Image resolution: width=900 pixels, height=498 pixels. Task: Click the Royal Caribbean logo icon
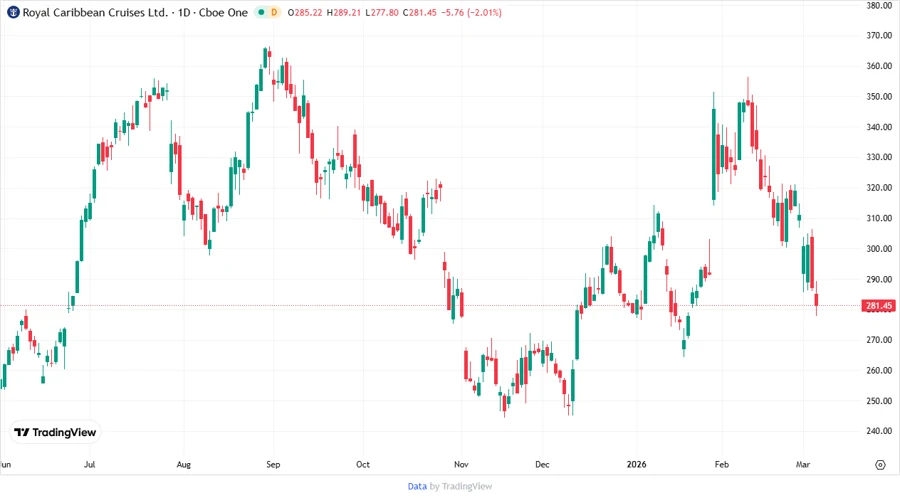tap(13, 12)
